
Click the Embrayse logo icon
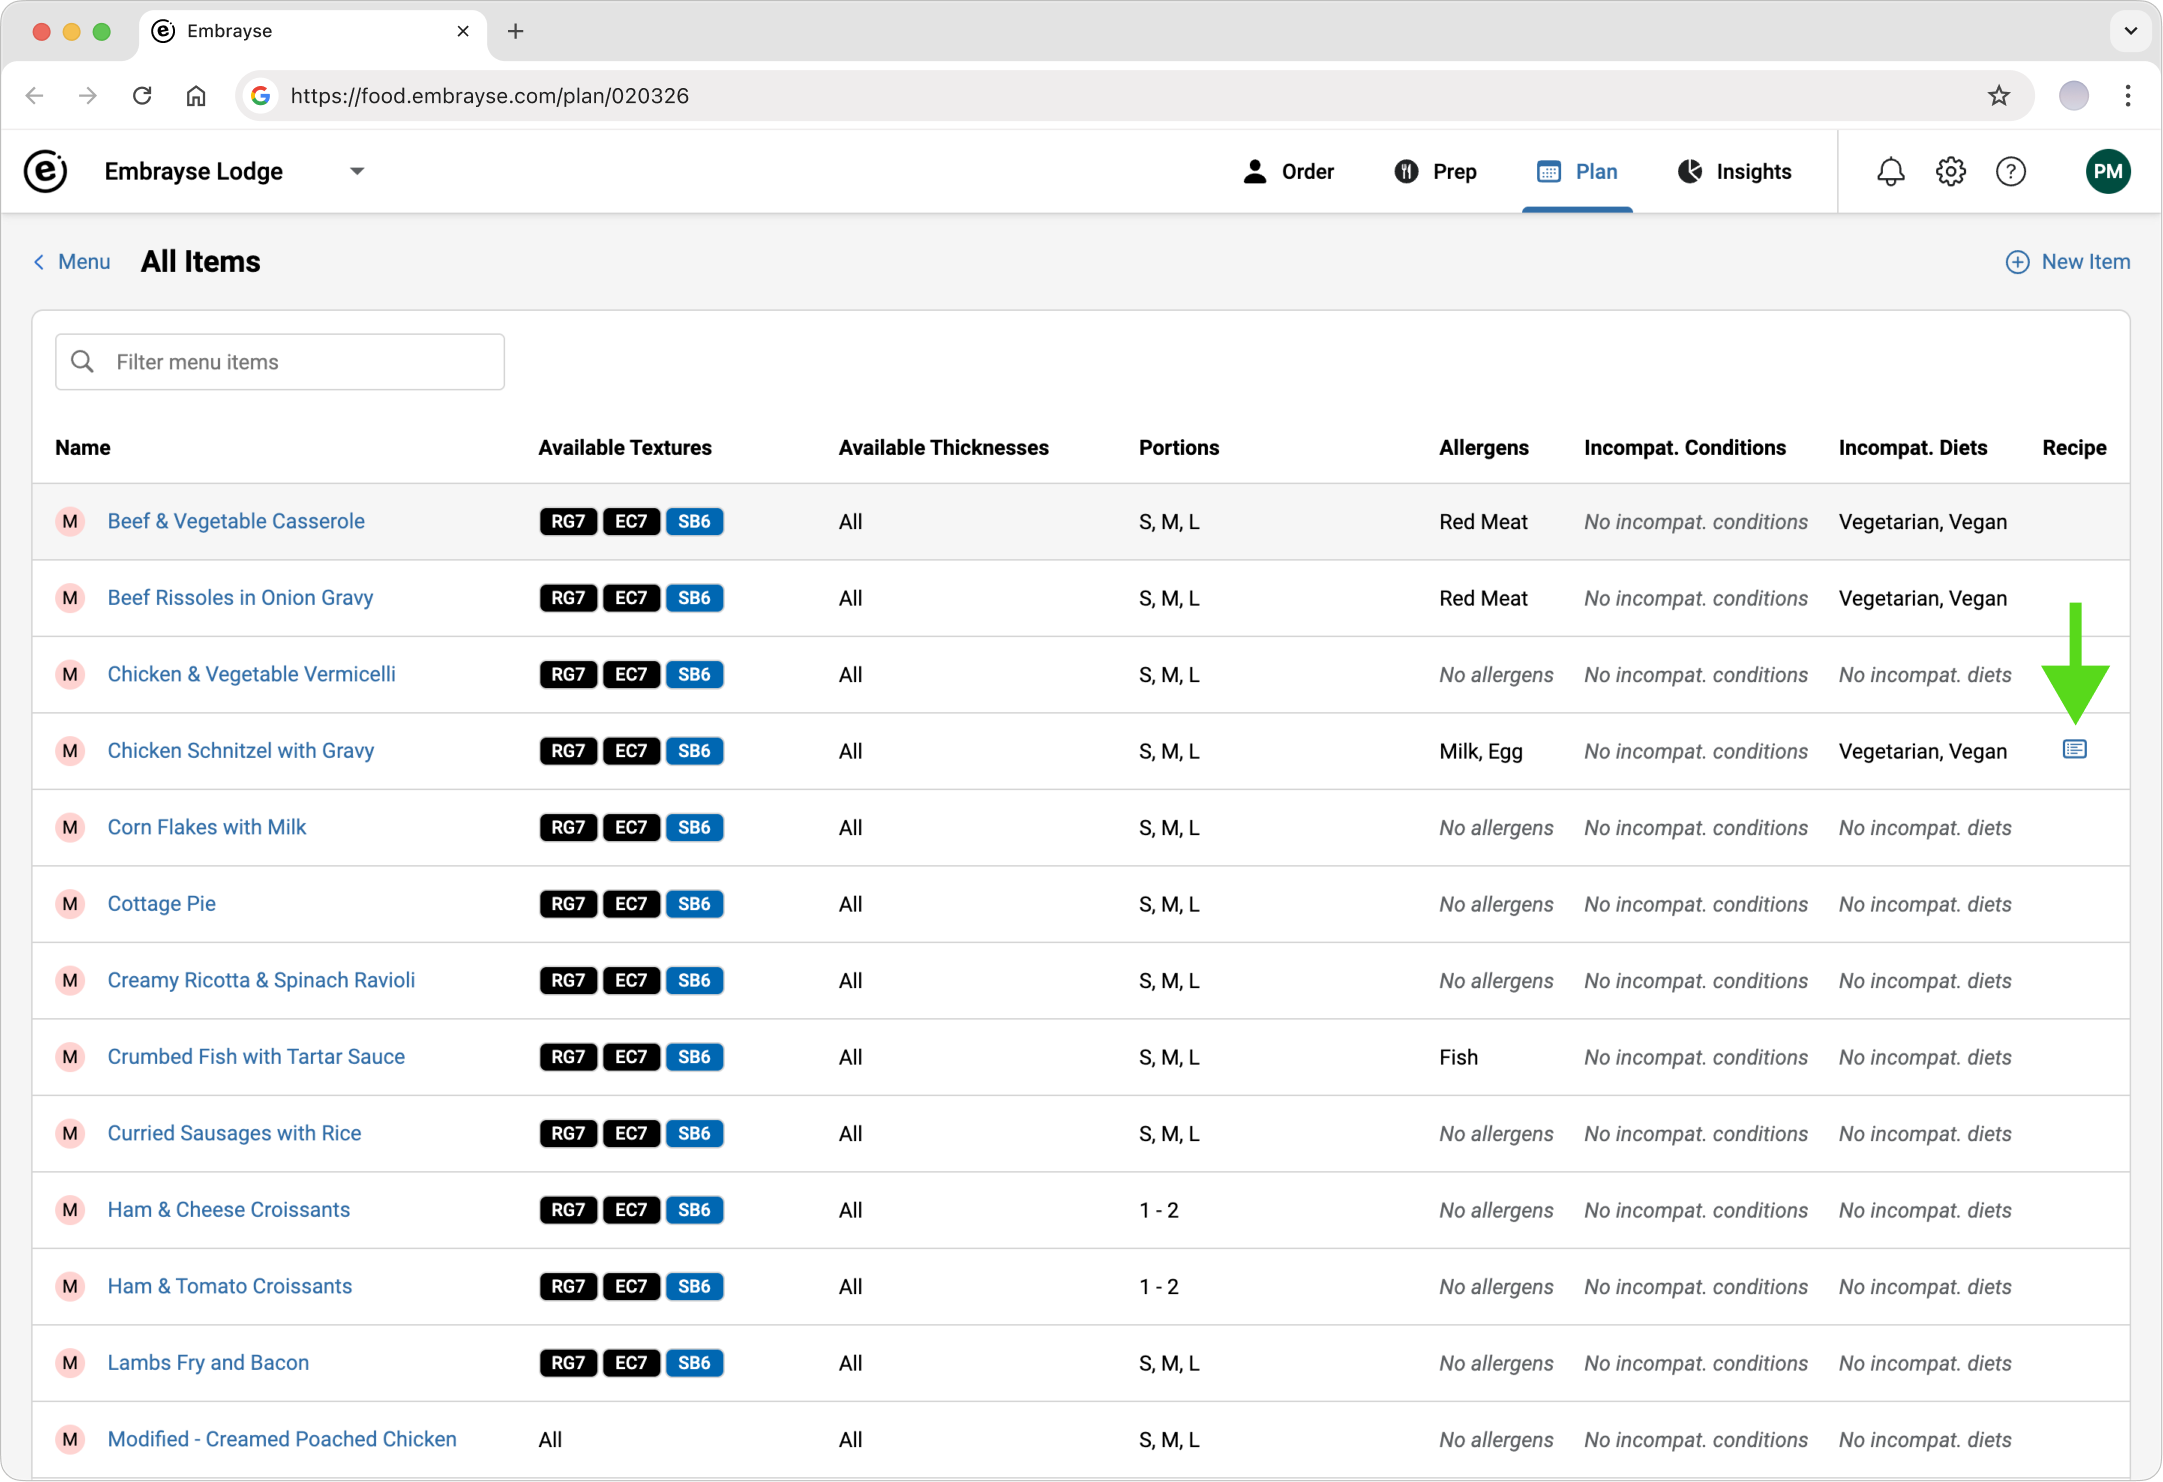click(46, 172)
